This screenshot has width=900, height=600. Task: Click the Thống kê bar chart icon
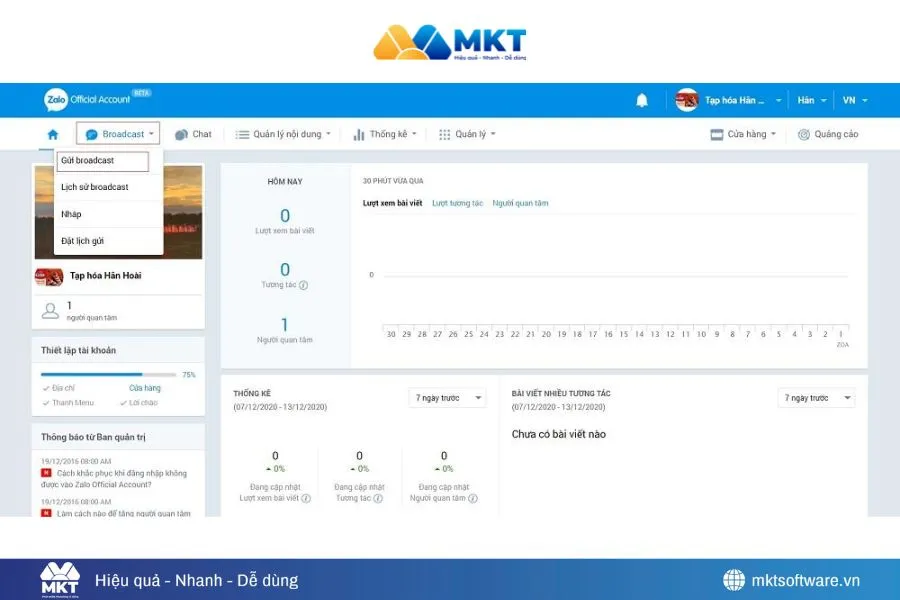click(x=357, y=133)
